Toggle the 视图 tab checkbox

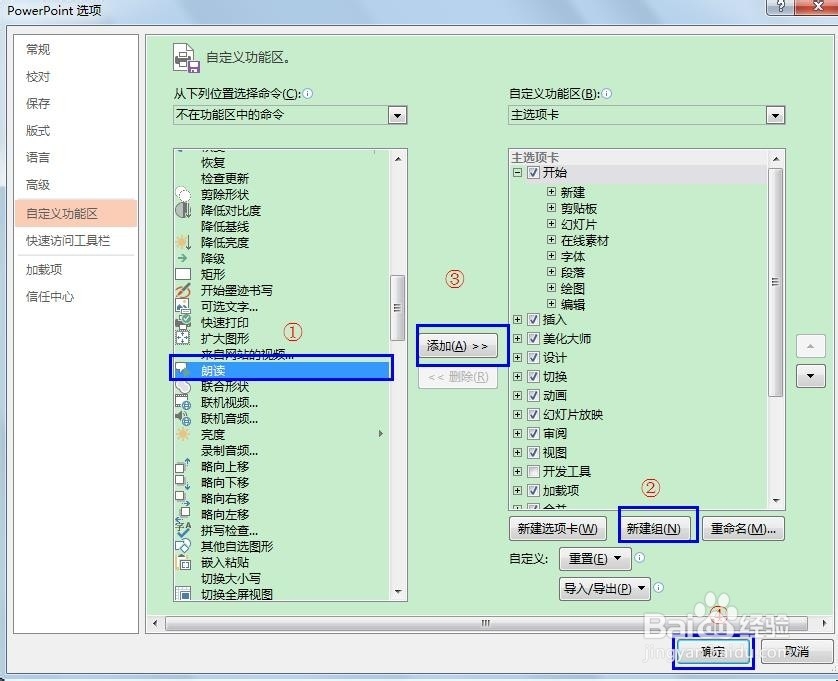pyautogui.click(x=533, y=452)
